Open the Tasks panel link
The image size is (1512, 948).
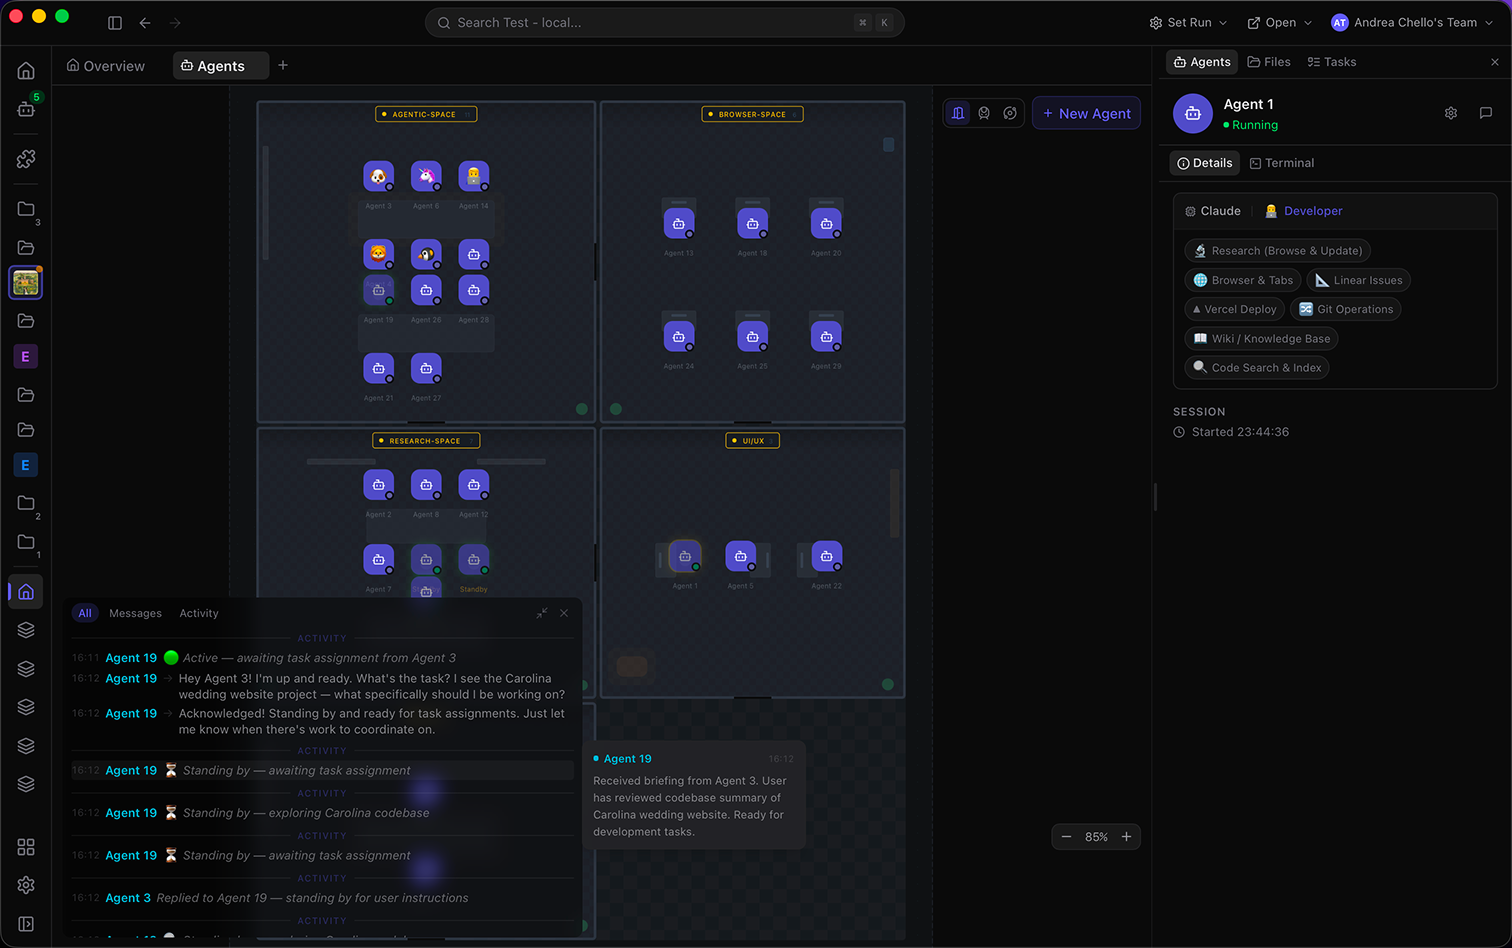pos(1331,61)
